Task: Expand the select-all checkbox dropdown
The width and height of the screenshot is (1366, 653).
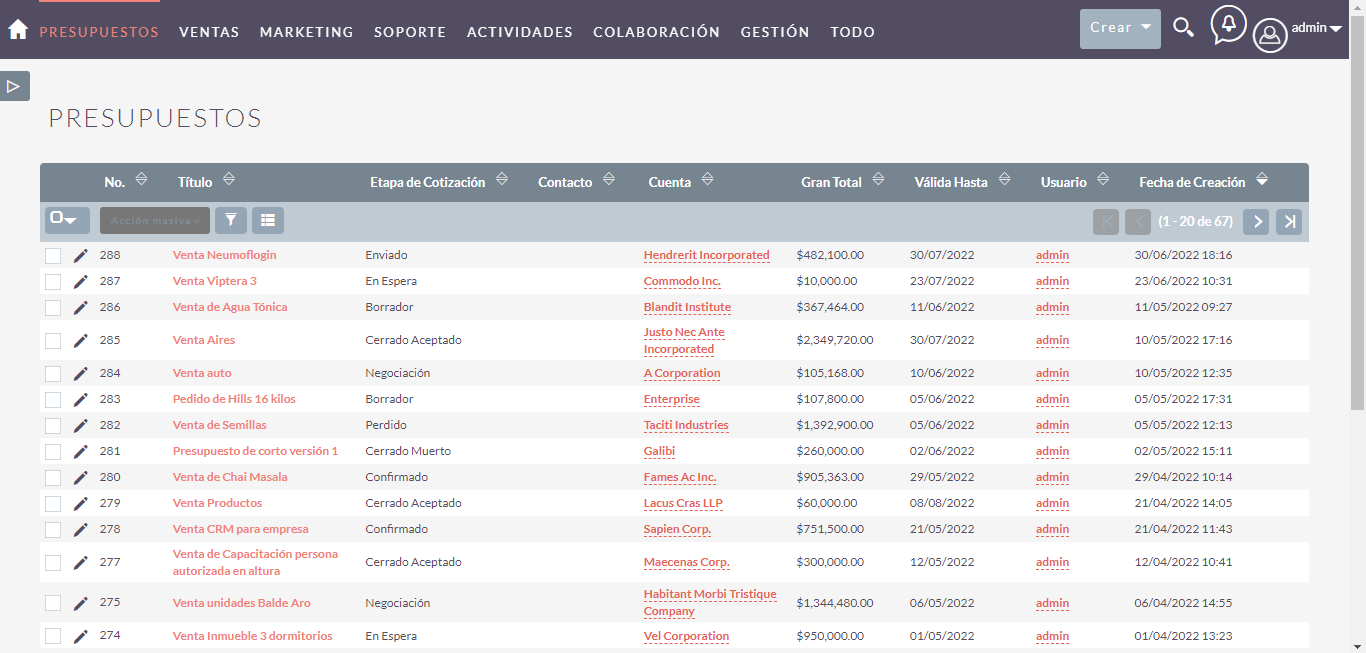Action: click(67, 220)
